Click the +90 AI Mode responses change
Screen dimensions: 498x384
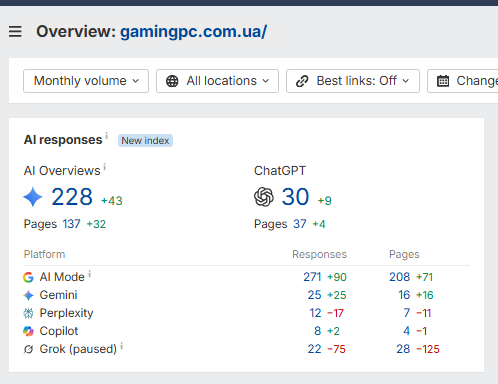tap(337, 277)
